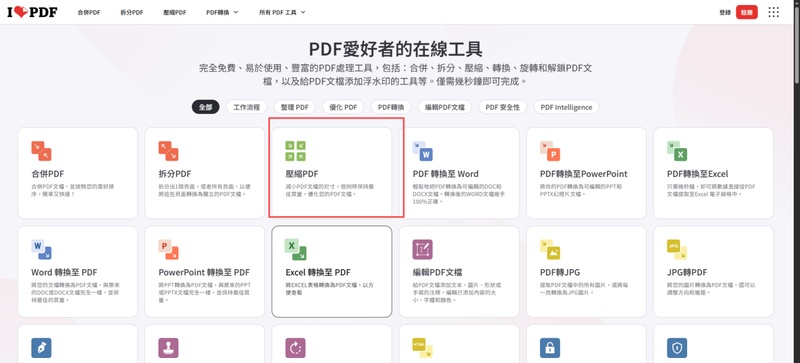Click the "PDF轉換至Excel" card title
Image resolution: width=800 pixels, height=363 pixels.
(x=697, y=174)
